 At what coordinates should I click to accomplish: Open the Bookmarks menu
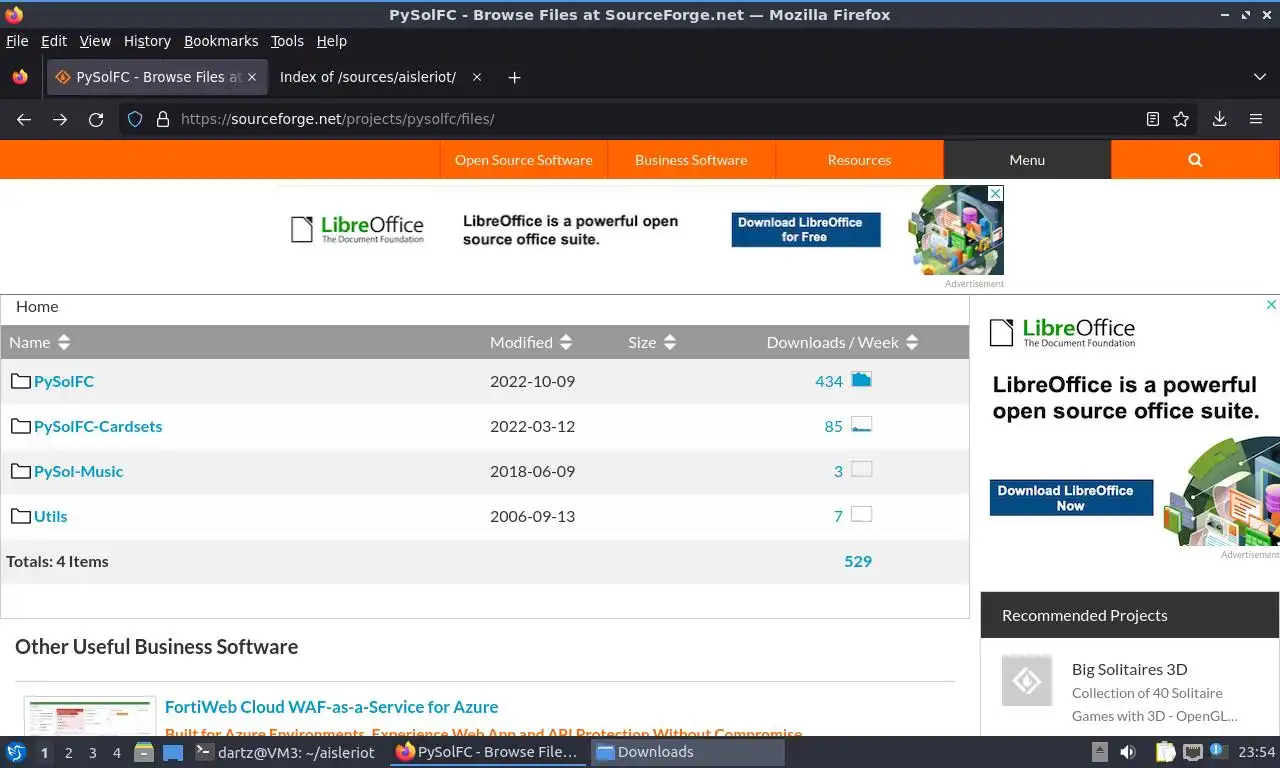tap(221, 41)
